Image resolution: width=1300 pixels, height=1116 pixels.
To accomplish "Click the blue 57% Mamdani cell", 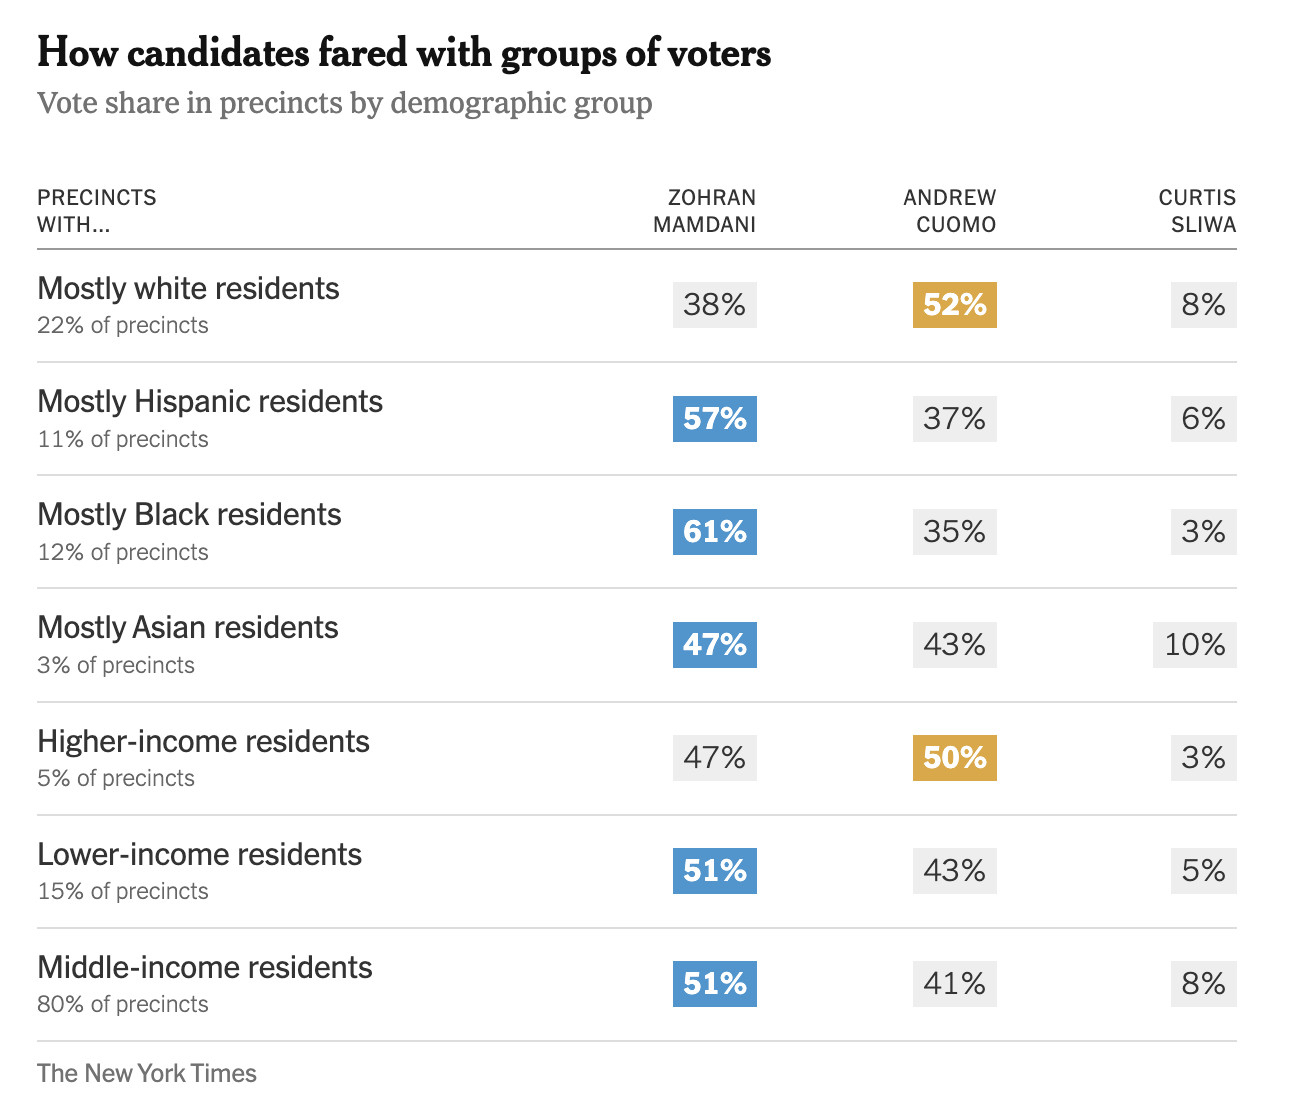I will pos(714,418).
